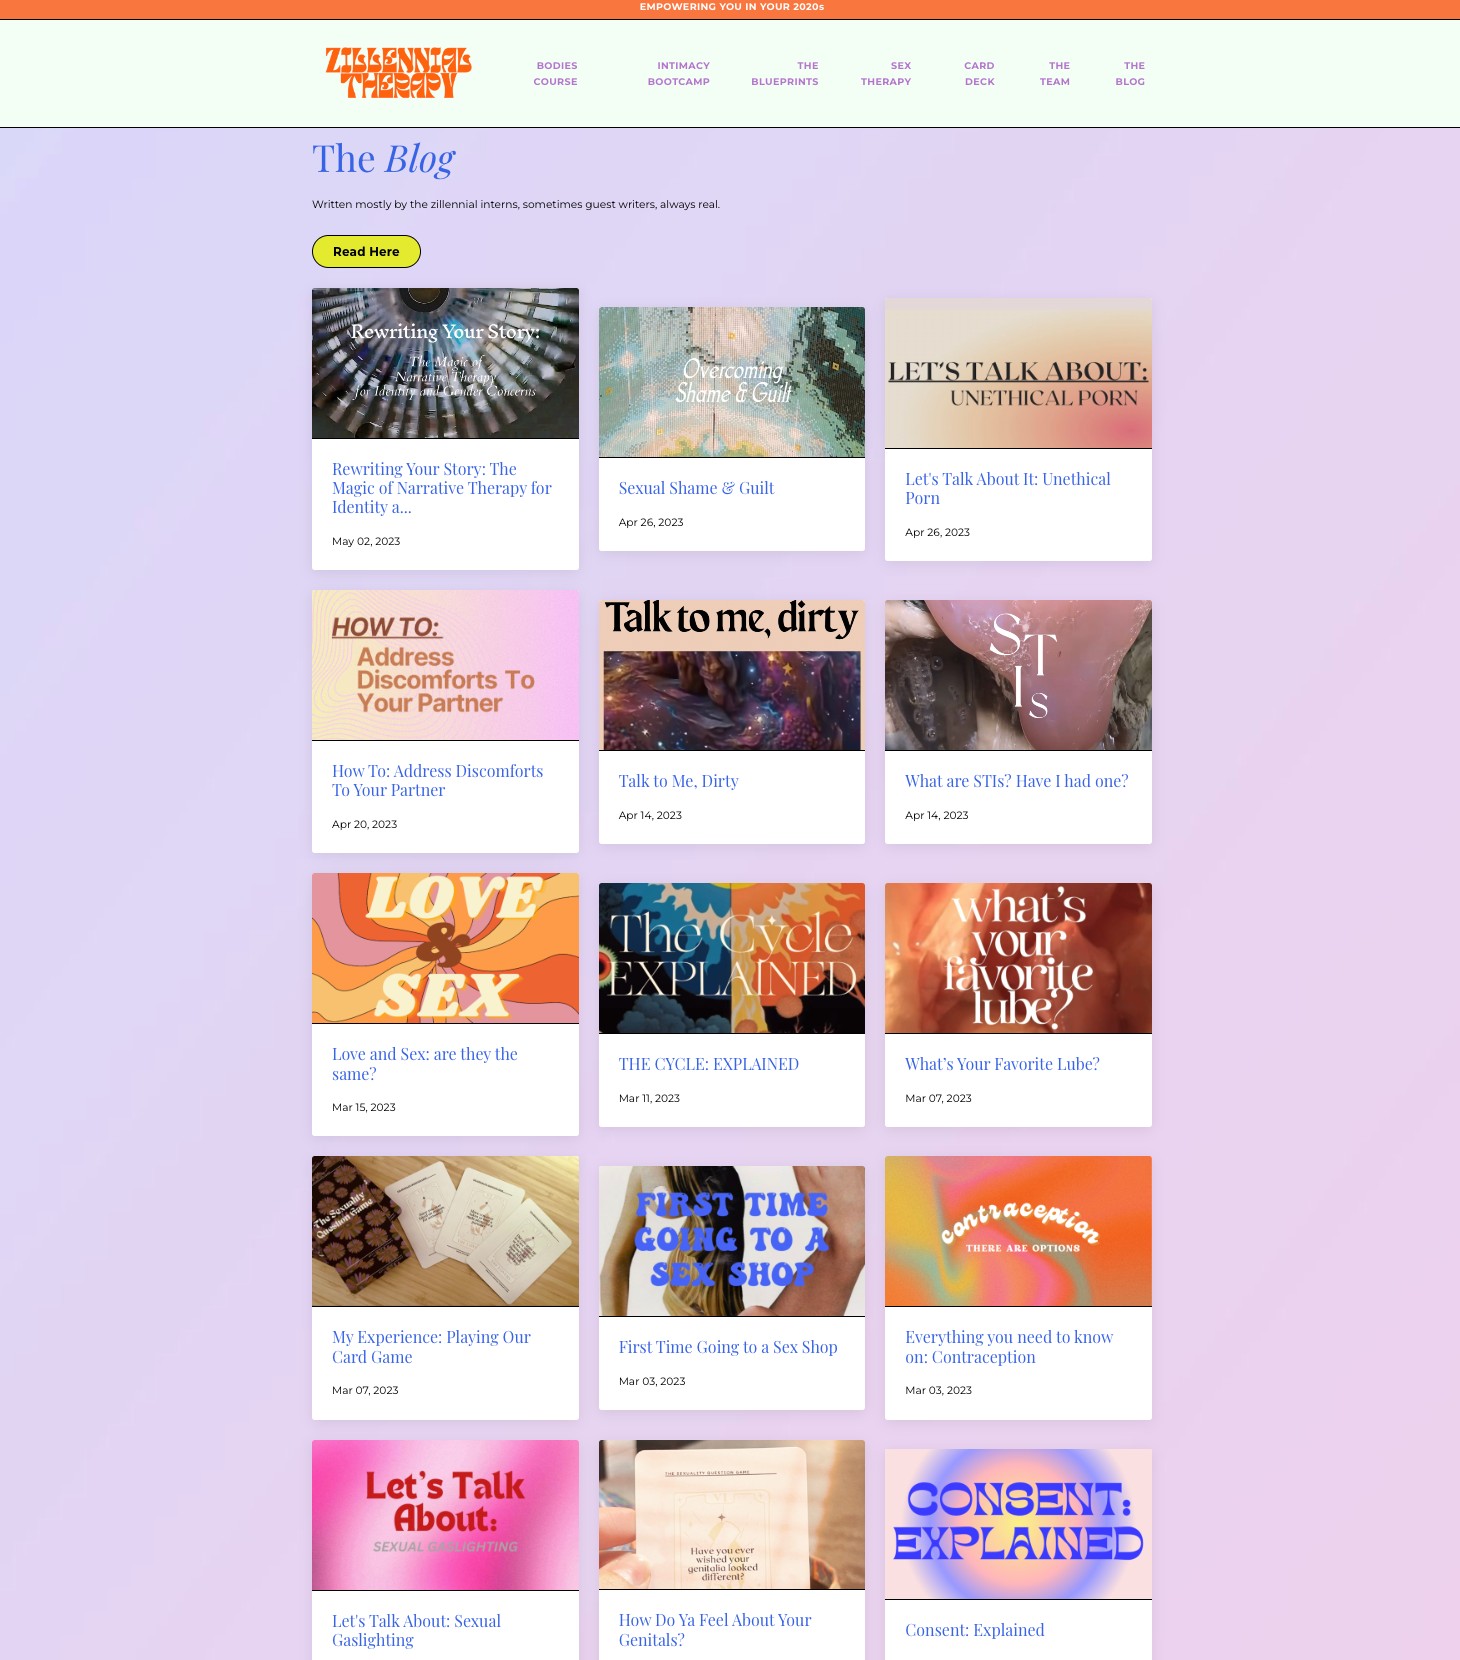Viewport: 1460px width, 1660px height.
Task: Open THE CYCLE: EXPLAINED article title
Action: [x=708, y=1064]
